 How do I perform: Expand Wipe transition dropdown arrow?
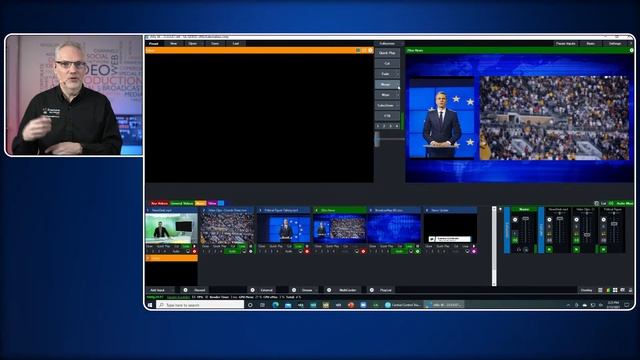click(398, 95)
